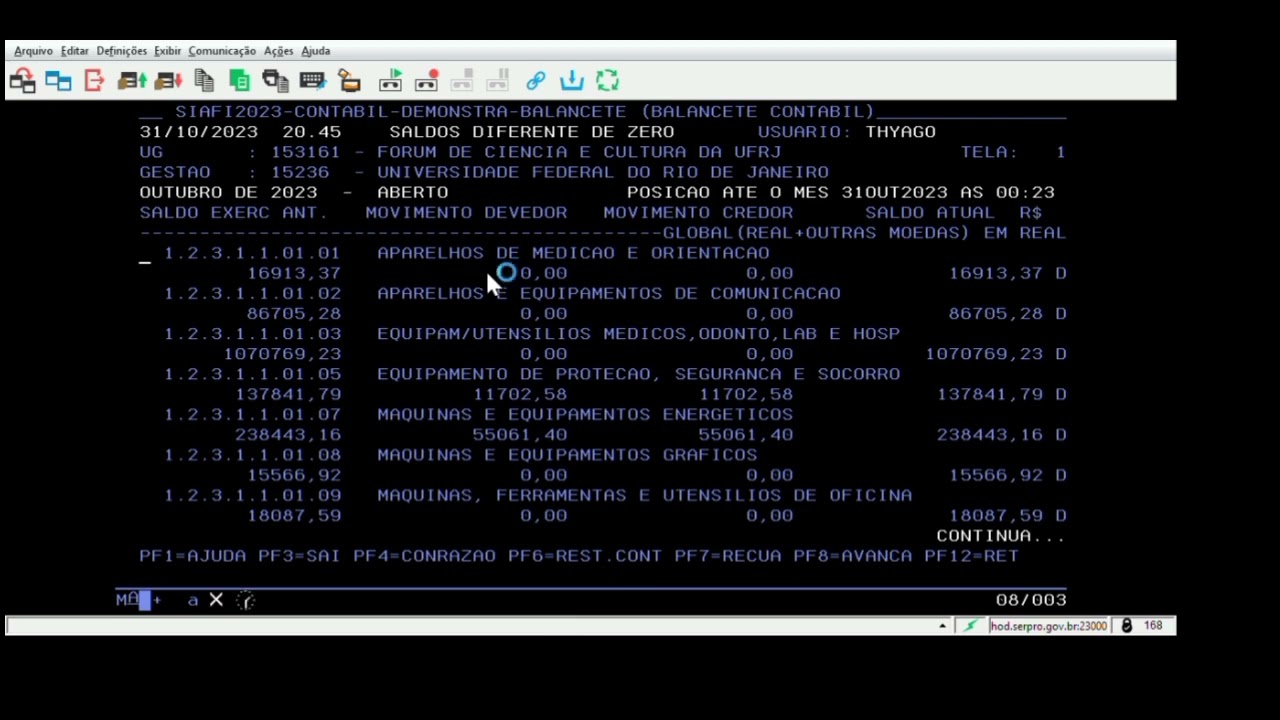Click the CONTINUA... text
This screenshot has height=720, width=1280.
point(1001,536)
